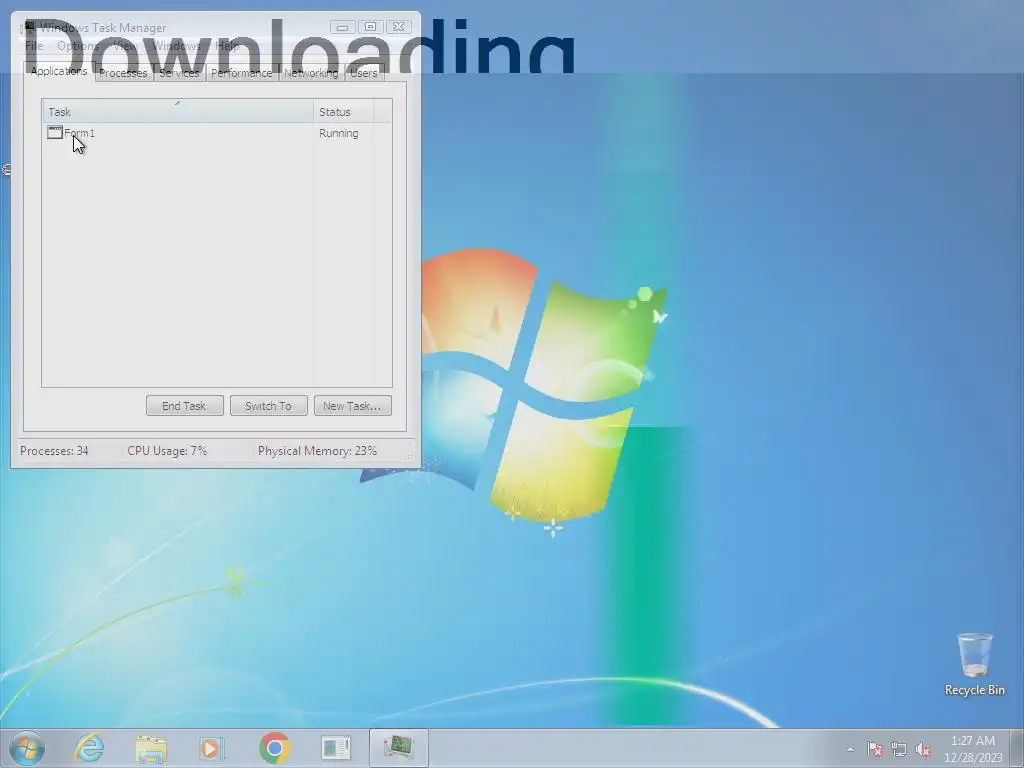The width and height of the screenshot is (1024, 768).
Task: Launch Google Chrome from the taskbar
Action: click(x=274, y=748)
